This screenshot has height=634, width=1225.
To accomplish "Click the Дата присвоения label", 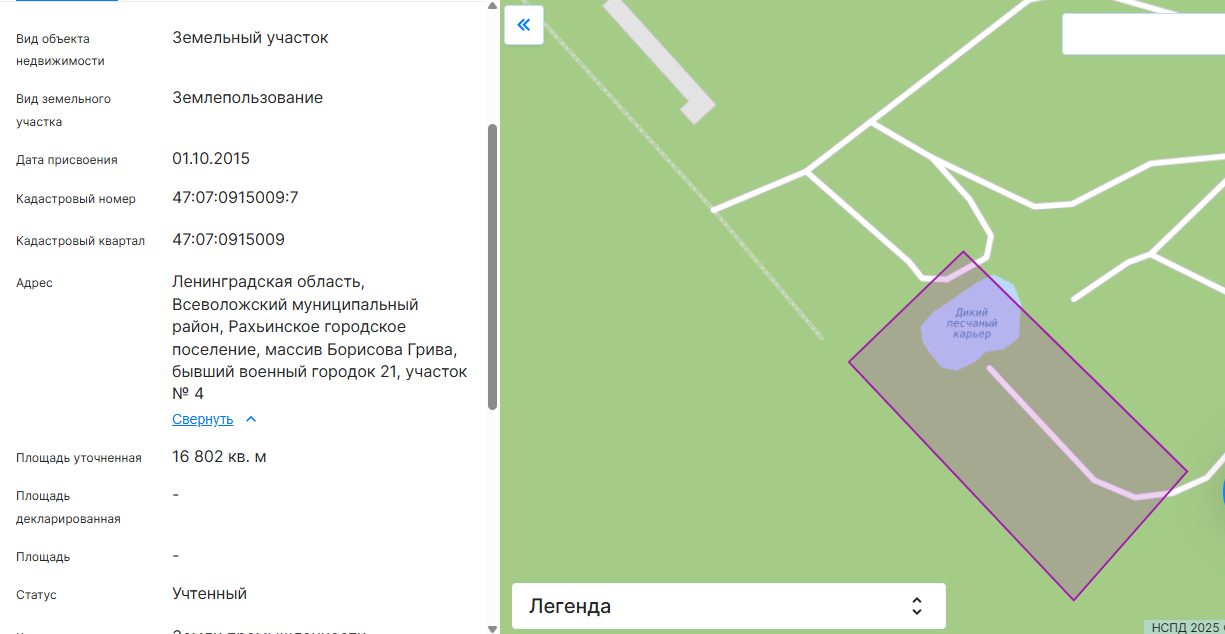I will click(67, 160).
